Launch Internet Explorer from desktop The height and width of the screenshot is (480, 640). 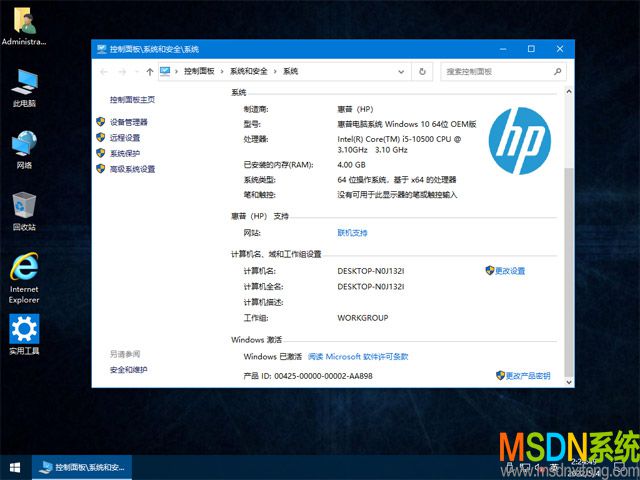pos(24,278)
